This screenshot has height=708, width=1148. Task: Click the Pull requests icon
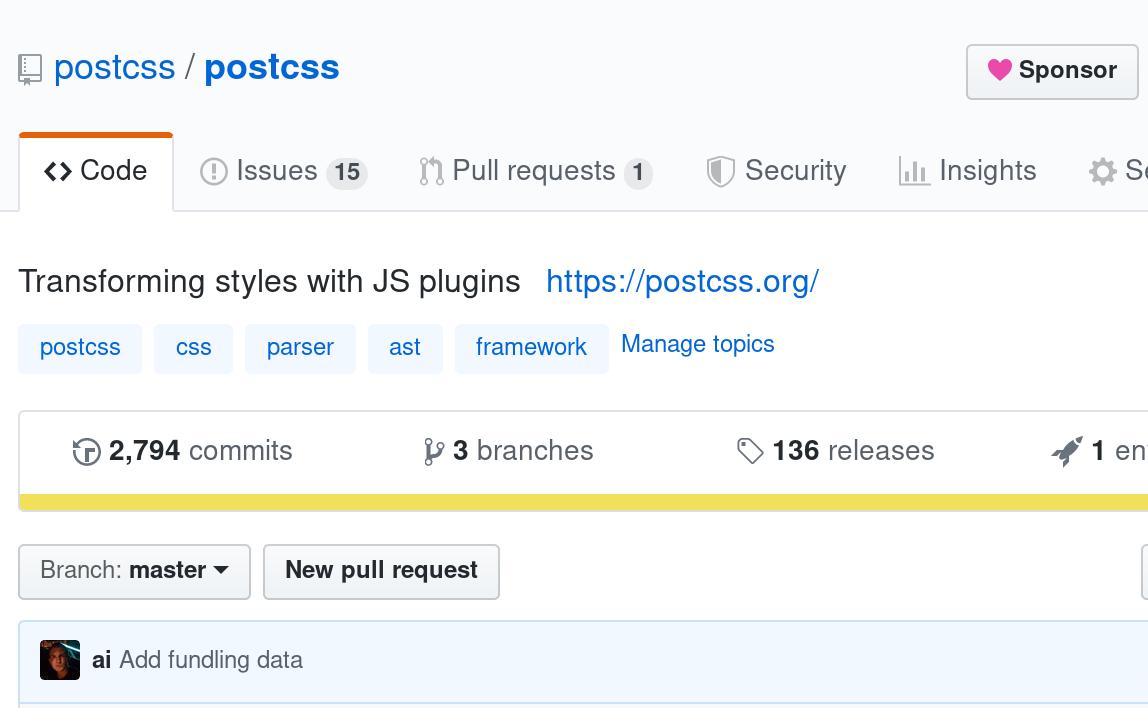click(x=432, y=170)
